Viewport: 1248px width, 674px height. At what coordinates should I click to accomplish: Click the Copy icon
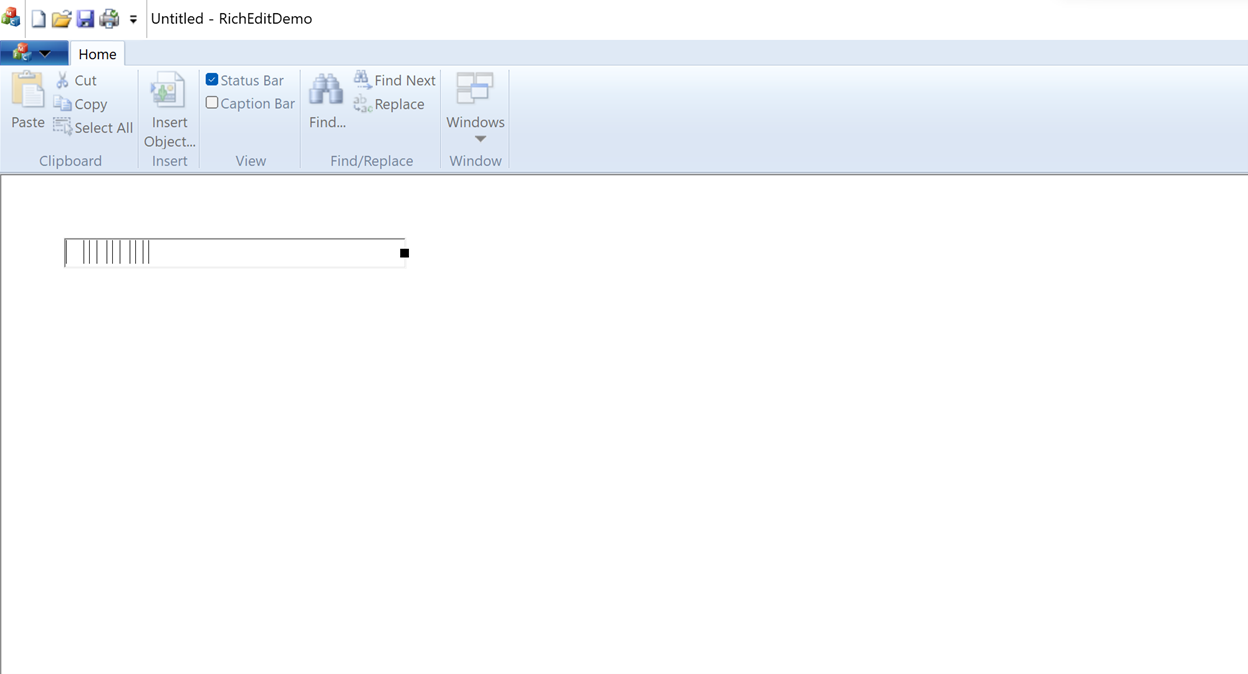(x=62, y=104)
